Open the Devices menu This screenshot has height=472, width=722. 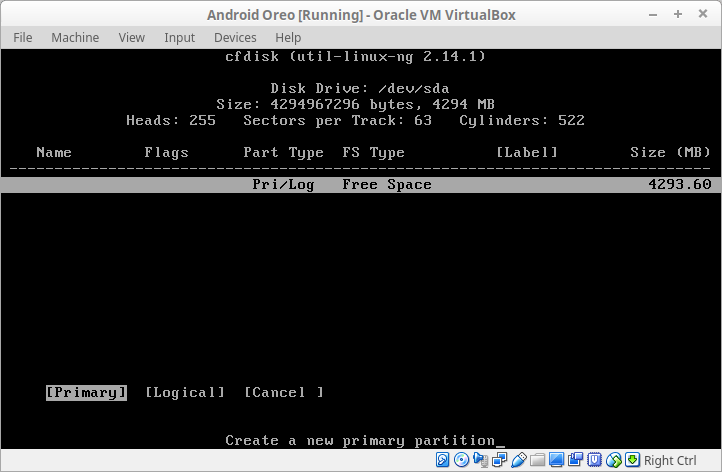pos(235,37)
